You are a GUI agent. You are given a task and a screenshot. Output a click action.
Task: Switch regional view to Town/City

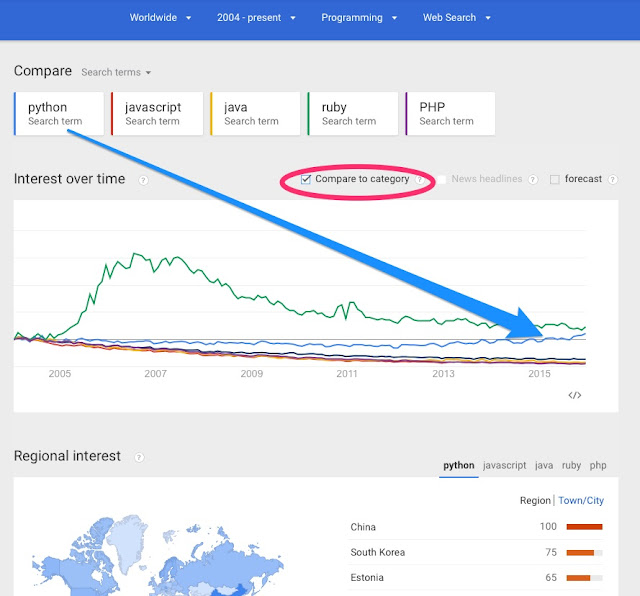click(579, 501)
